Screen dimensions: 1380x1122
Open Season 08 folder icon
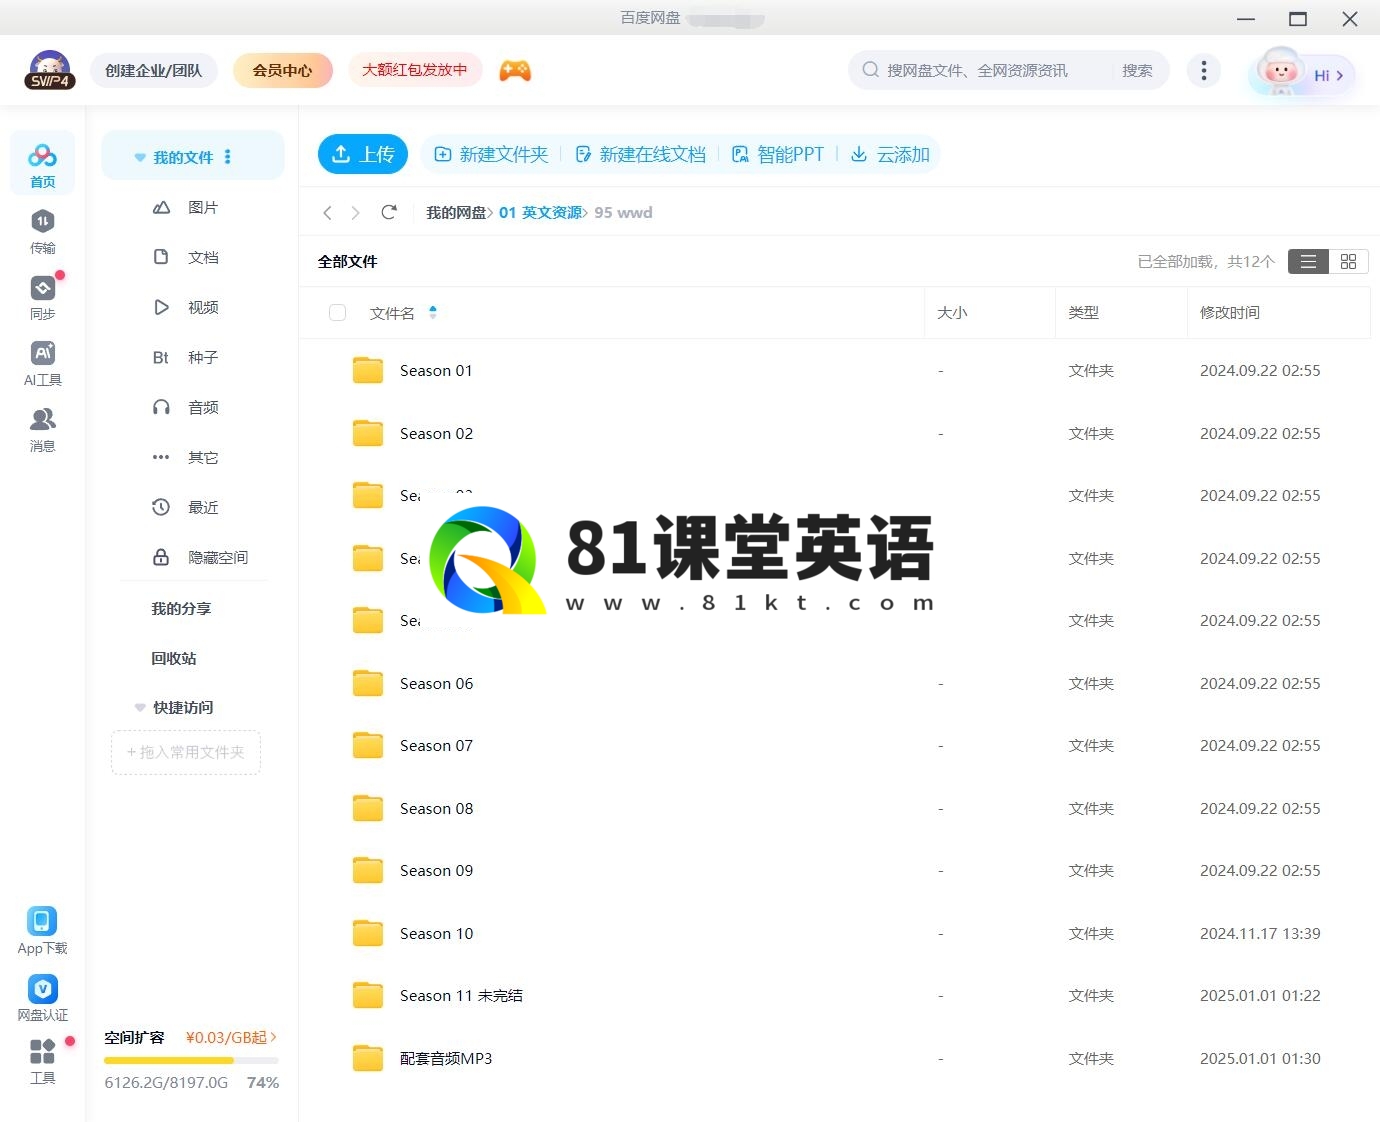pyautogui.click(x=368, y=808)
